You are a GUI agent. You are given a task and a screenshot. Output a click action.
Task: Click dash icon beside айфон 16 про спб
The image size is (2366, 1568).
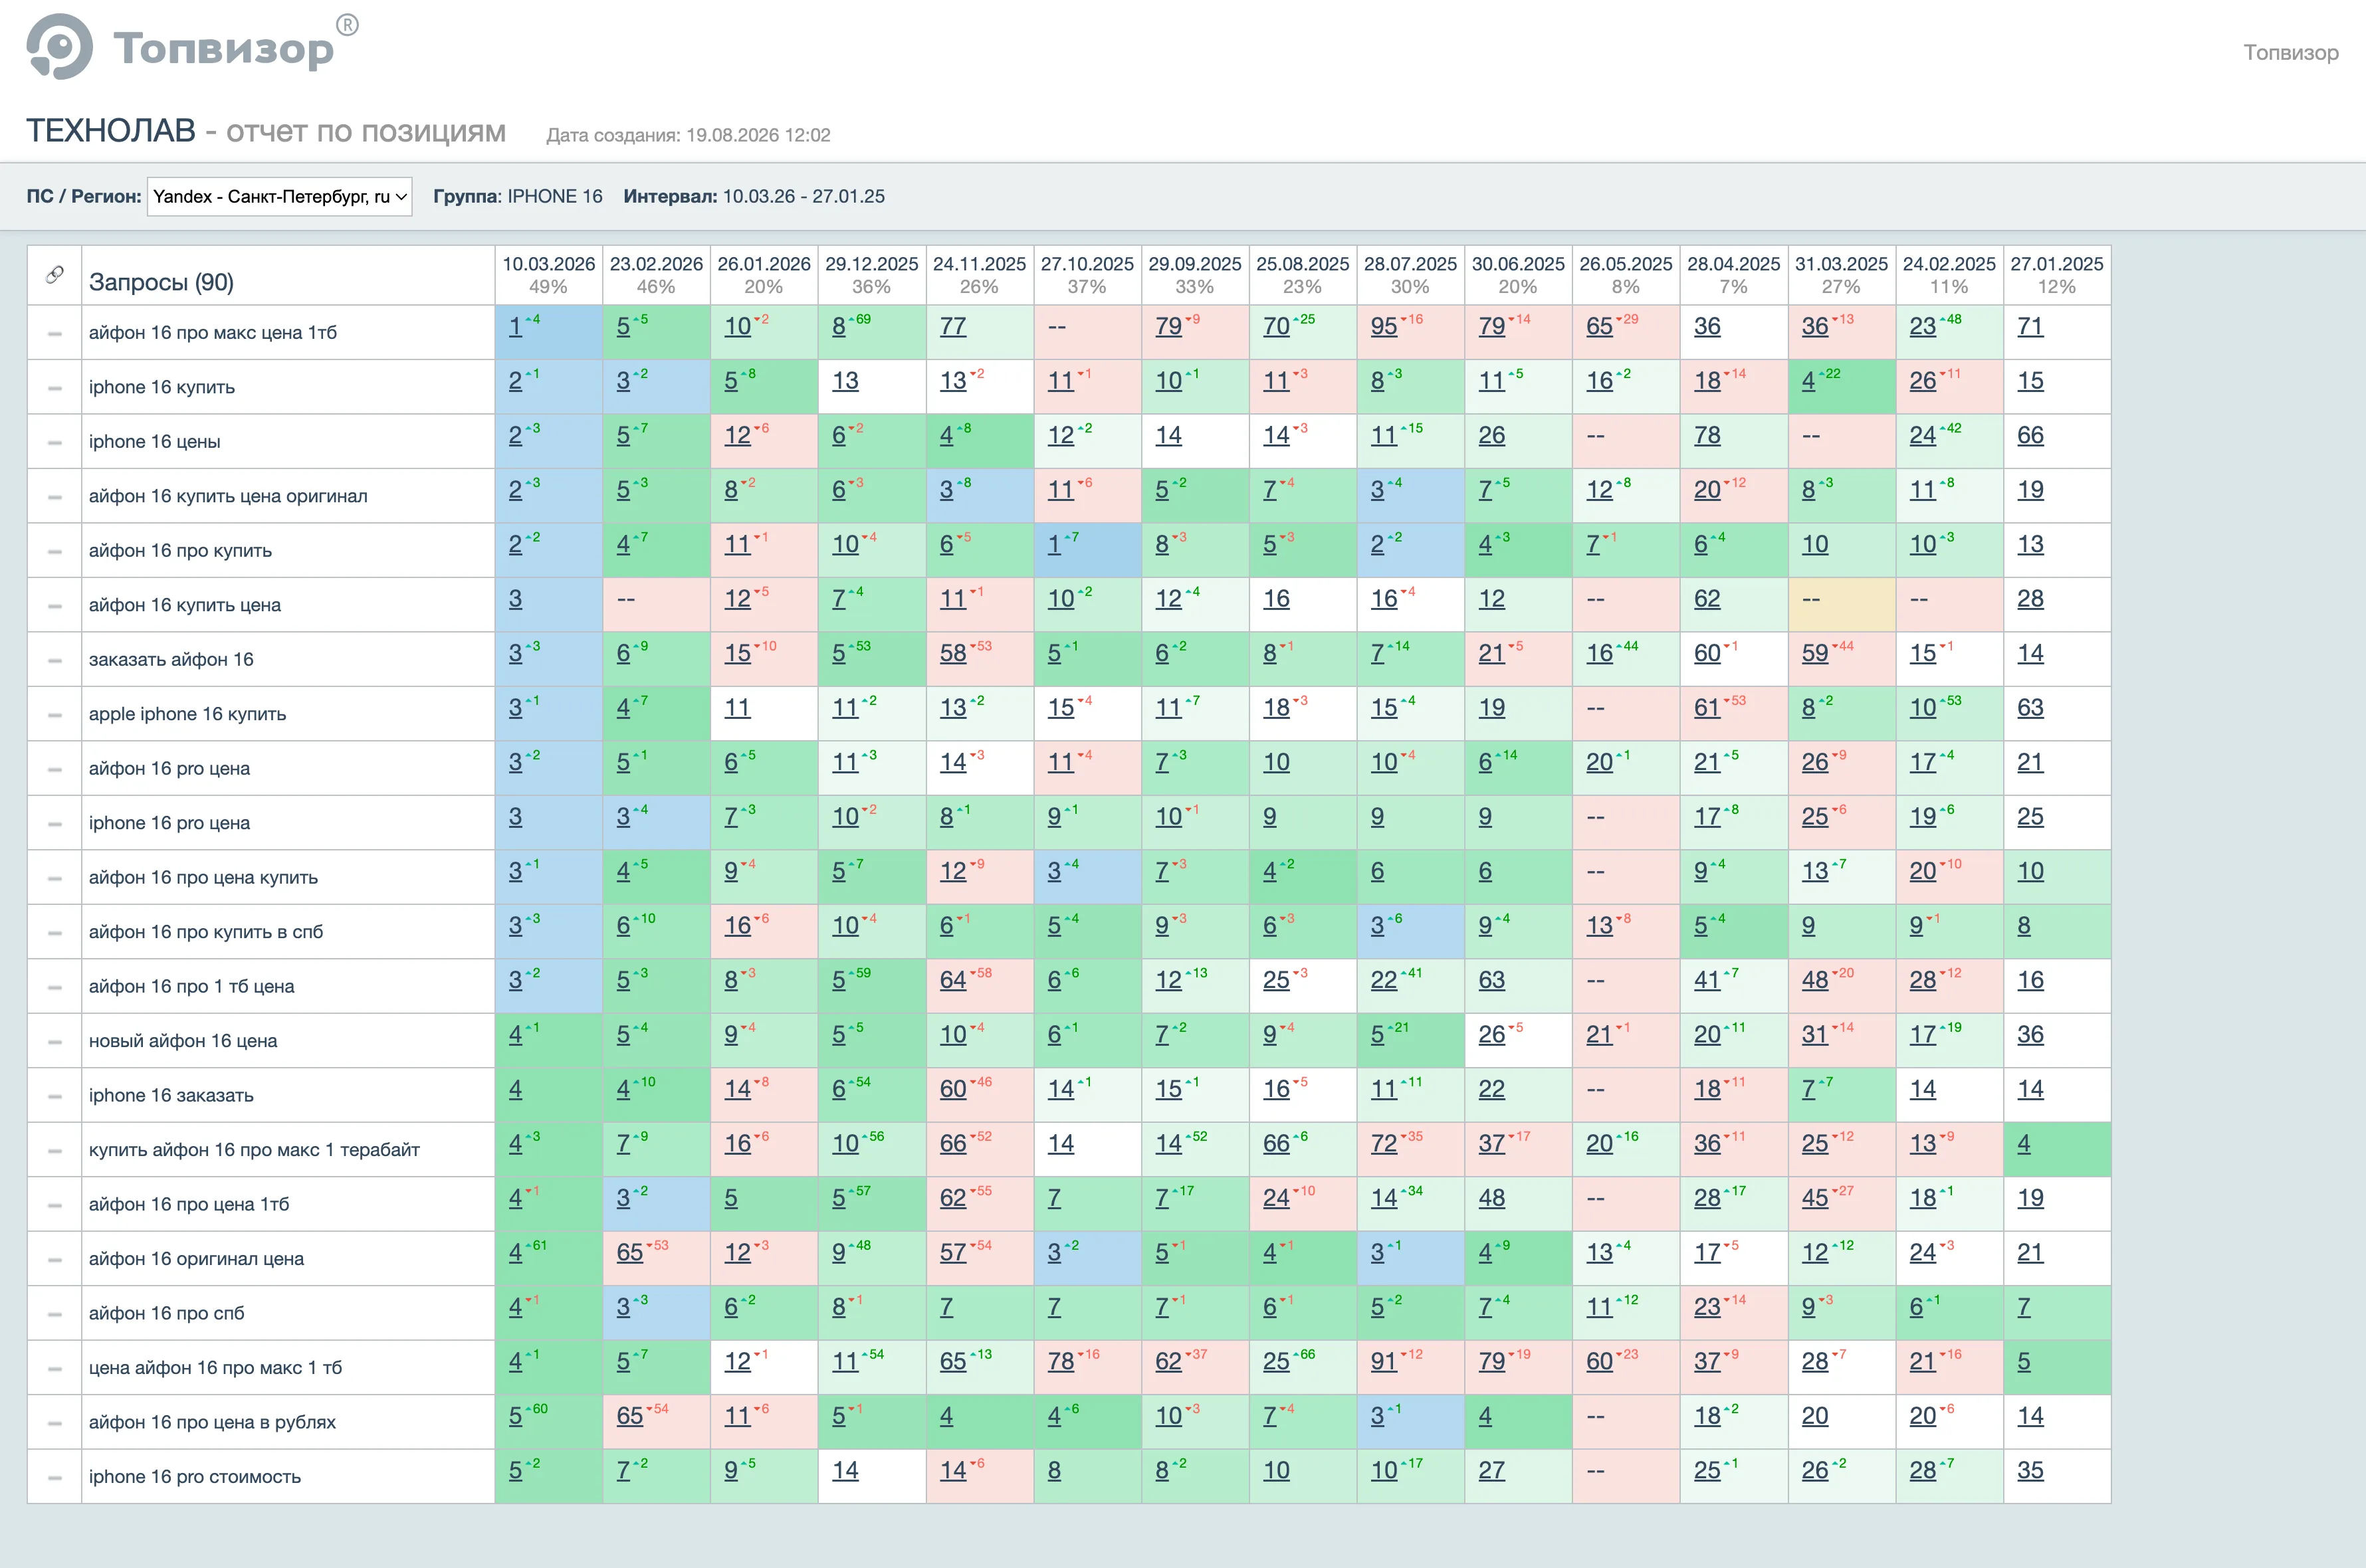55,1314
